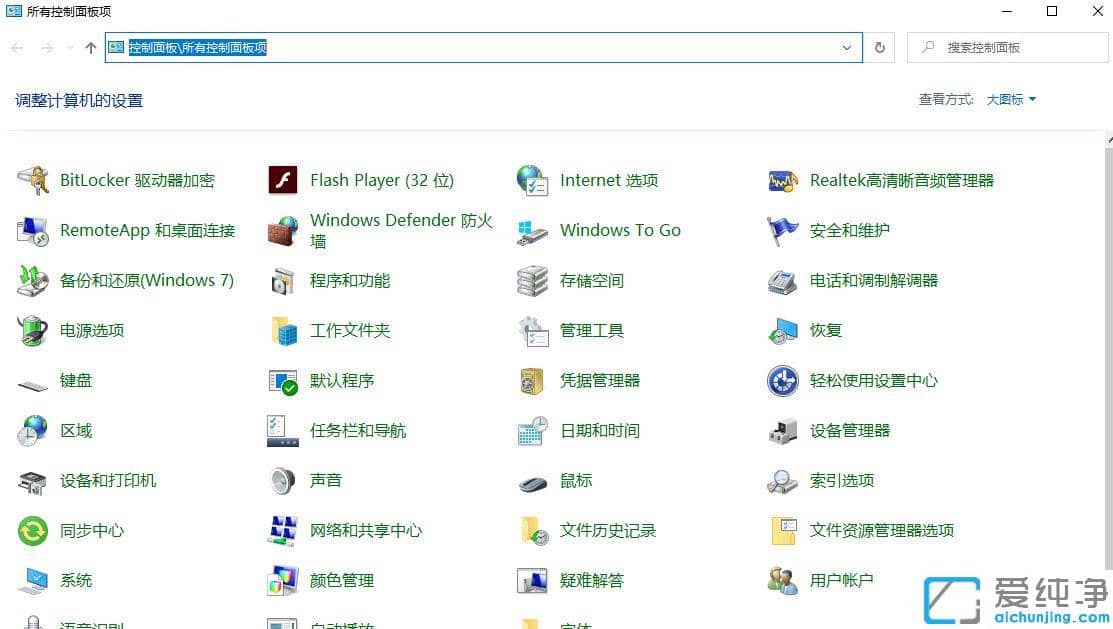Open the 键盘 settings

tap(77, 380)
